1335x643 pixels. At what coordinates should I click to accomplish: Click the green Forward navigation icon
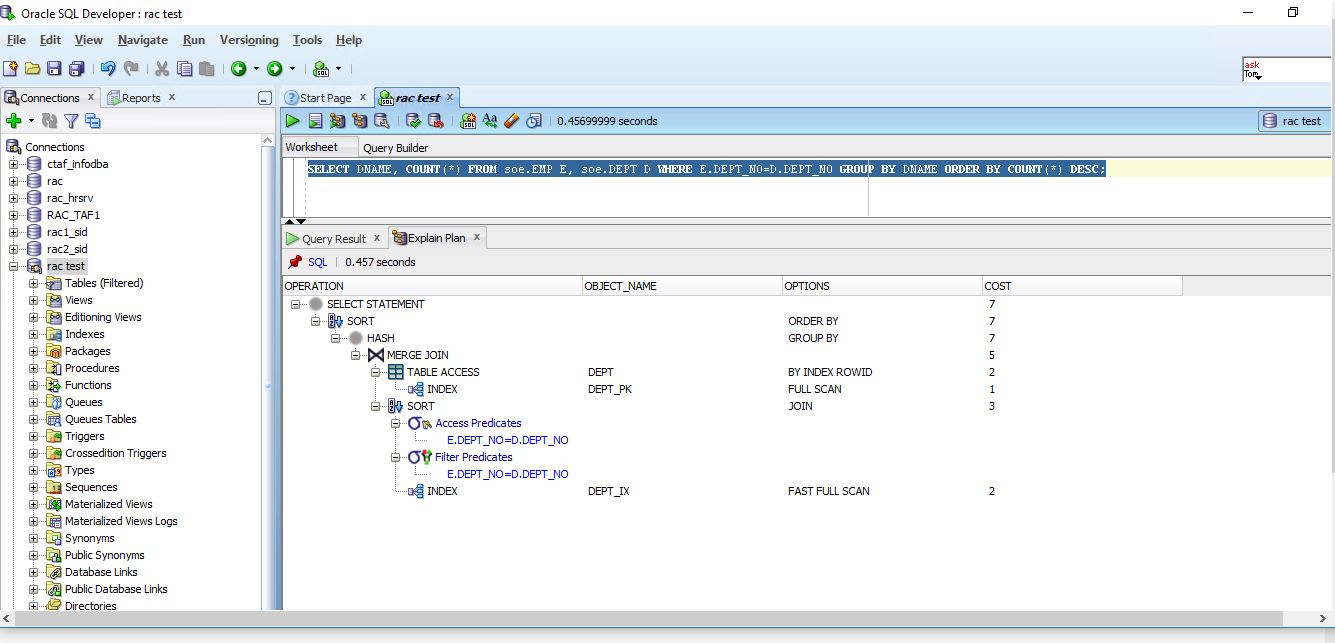point(274,69)
